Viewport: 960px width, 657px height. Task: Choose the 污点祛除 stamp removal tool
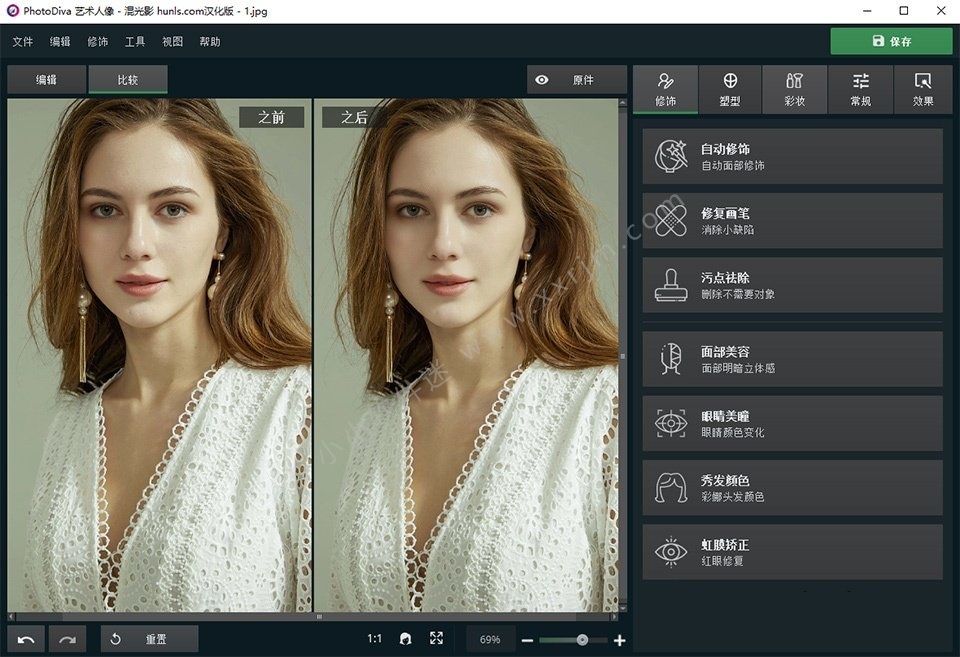point(792,285)
